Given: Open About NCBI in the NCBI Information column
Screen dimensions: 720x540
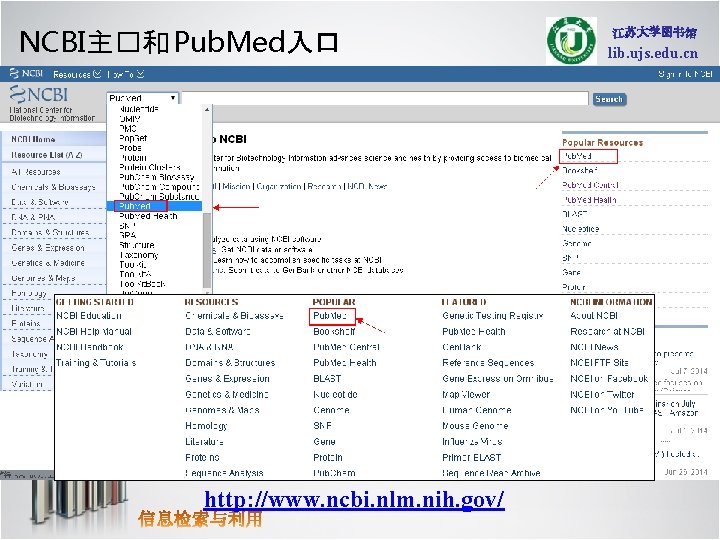Looking at the screenshot, I should [594, 316].
